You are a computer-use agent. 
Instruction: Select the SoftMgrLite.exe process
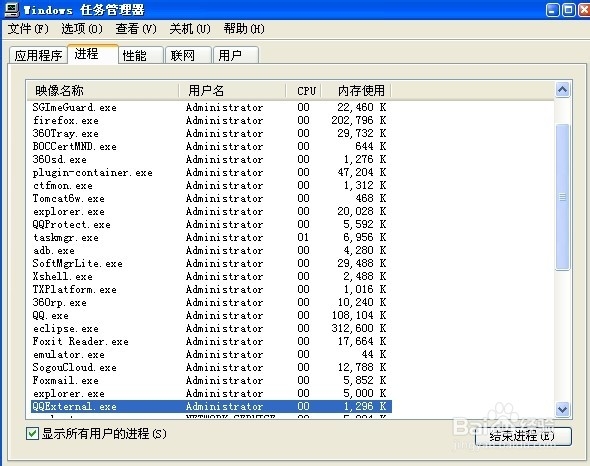coord(210,263)
